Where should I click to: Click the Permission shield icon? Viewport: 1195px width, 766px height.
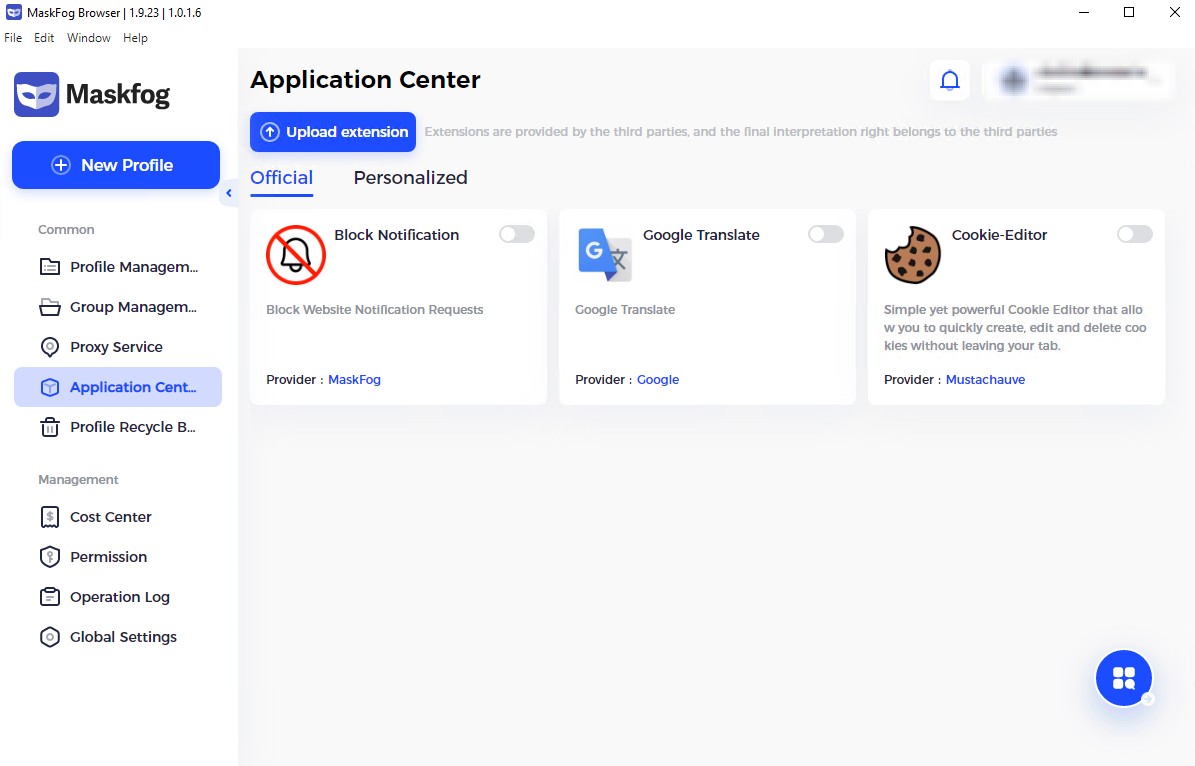(x=50, y=557)
